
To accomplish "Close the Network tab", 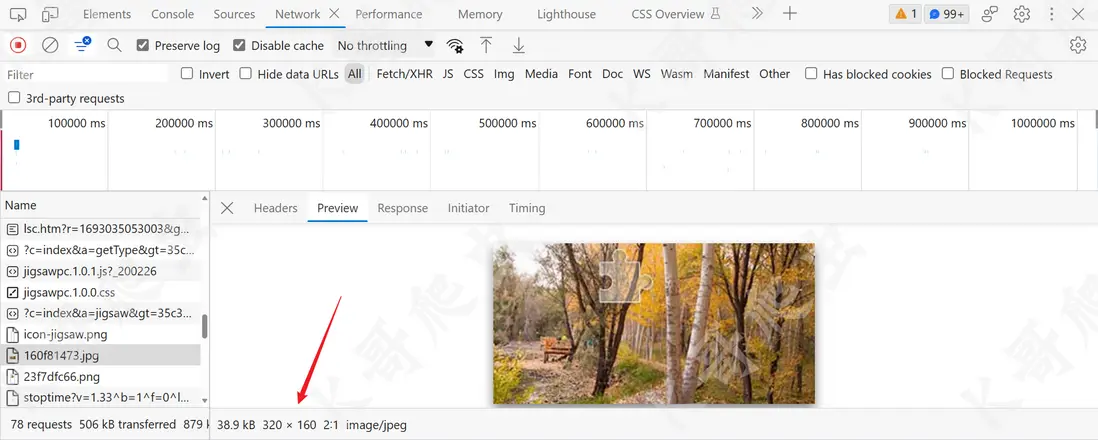I will (x=334, y=13).
